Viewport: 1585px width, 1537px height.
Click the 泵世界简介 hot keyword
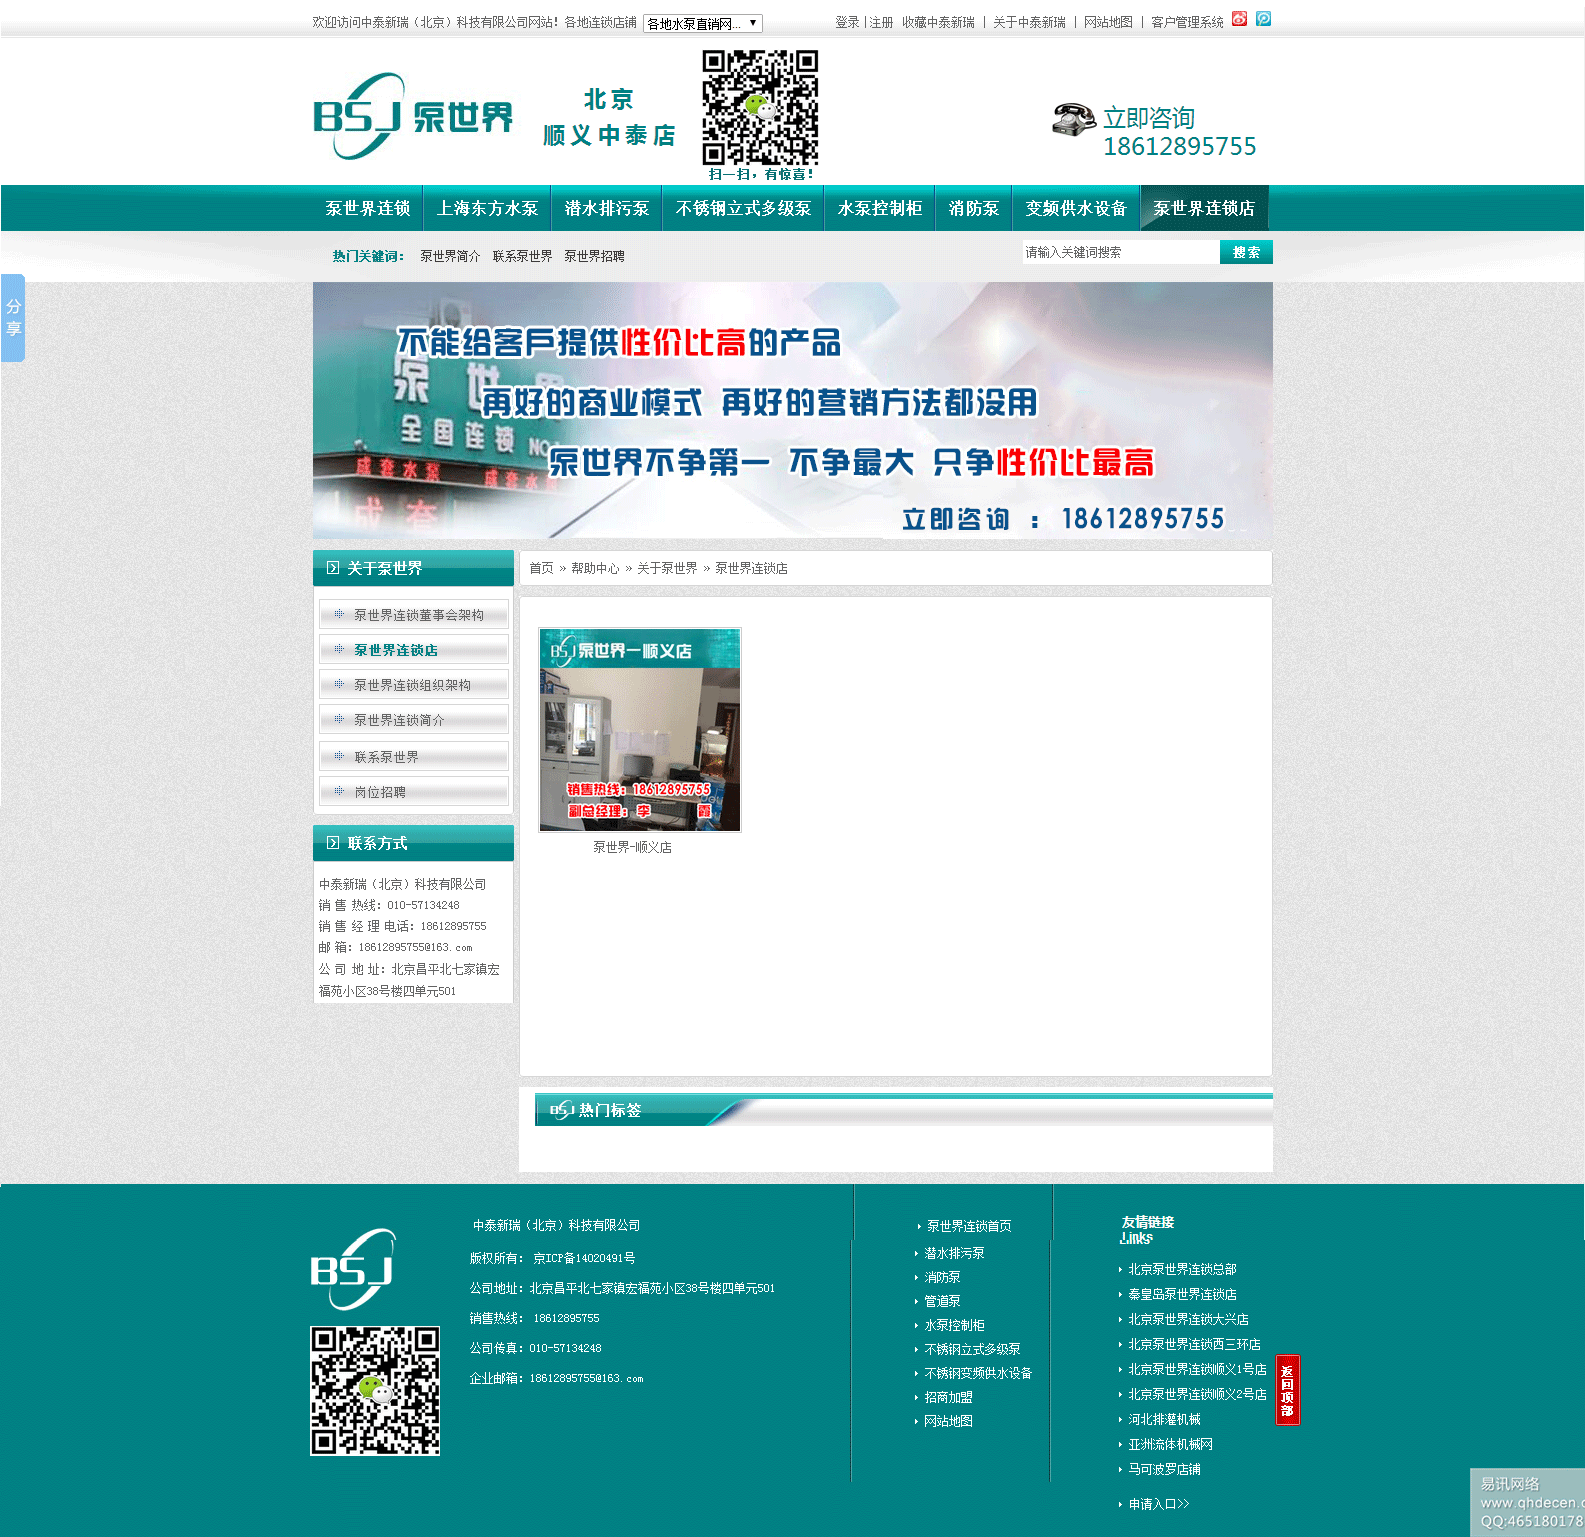click(x=450, y=256)
